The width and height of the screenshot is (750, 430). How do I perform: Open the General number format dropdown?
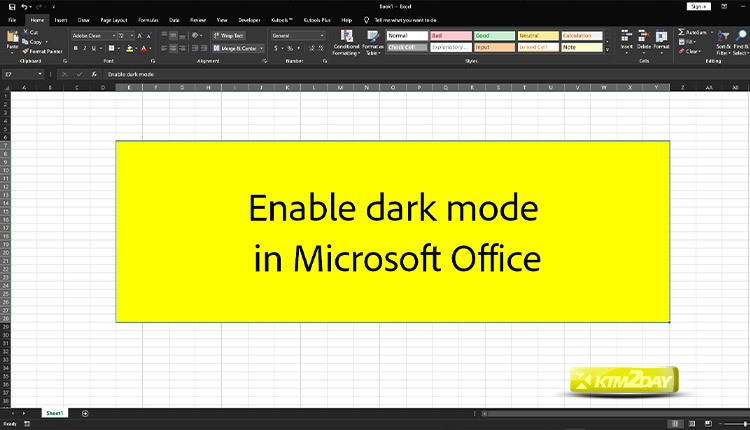322,36
